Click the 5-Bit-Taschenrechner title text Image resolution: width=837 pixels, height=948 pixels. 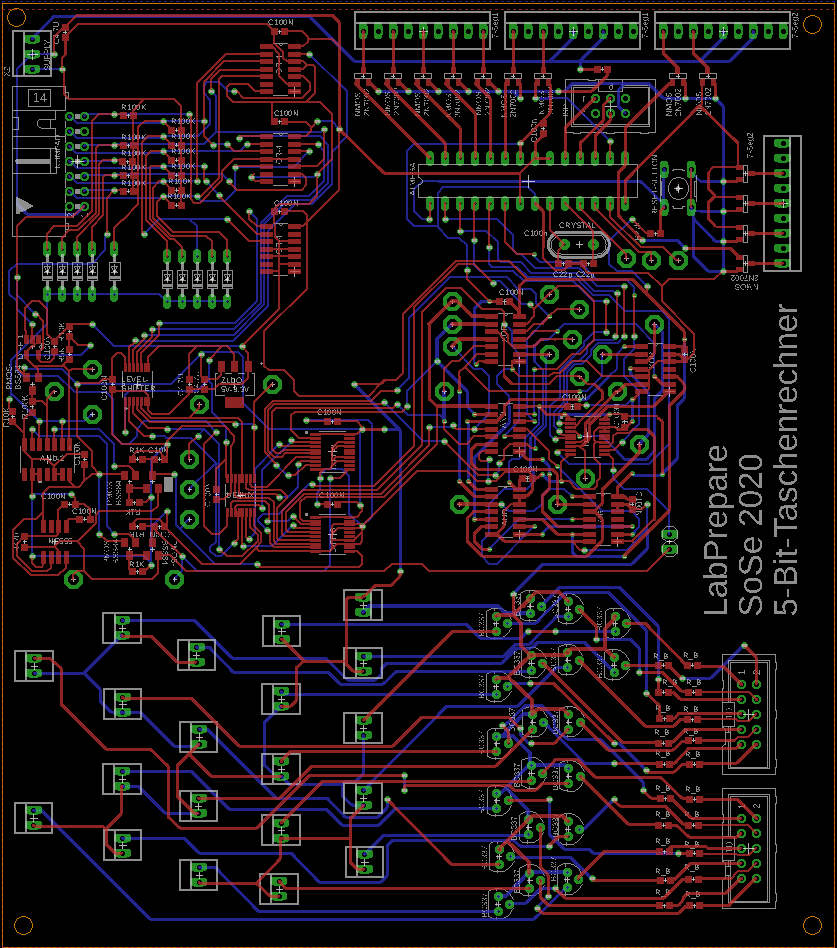point(787,460)
